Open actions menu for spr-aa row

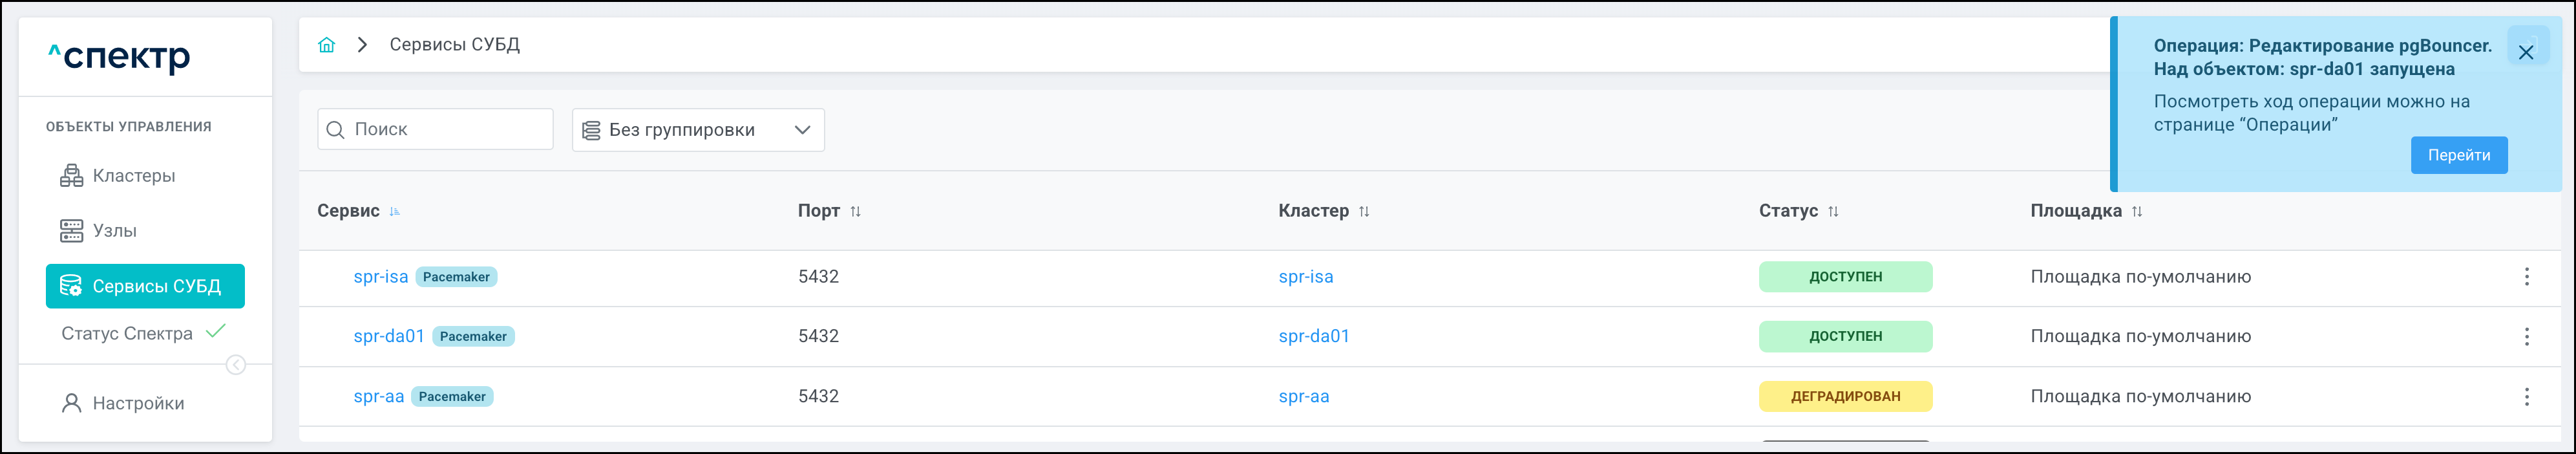[2526, 397]
